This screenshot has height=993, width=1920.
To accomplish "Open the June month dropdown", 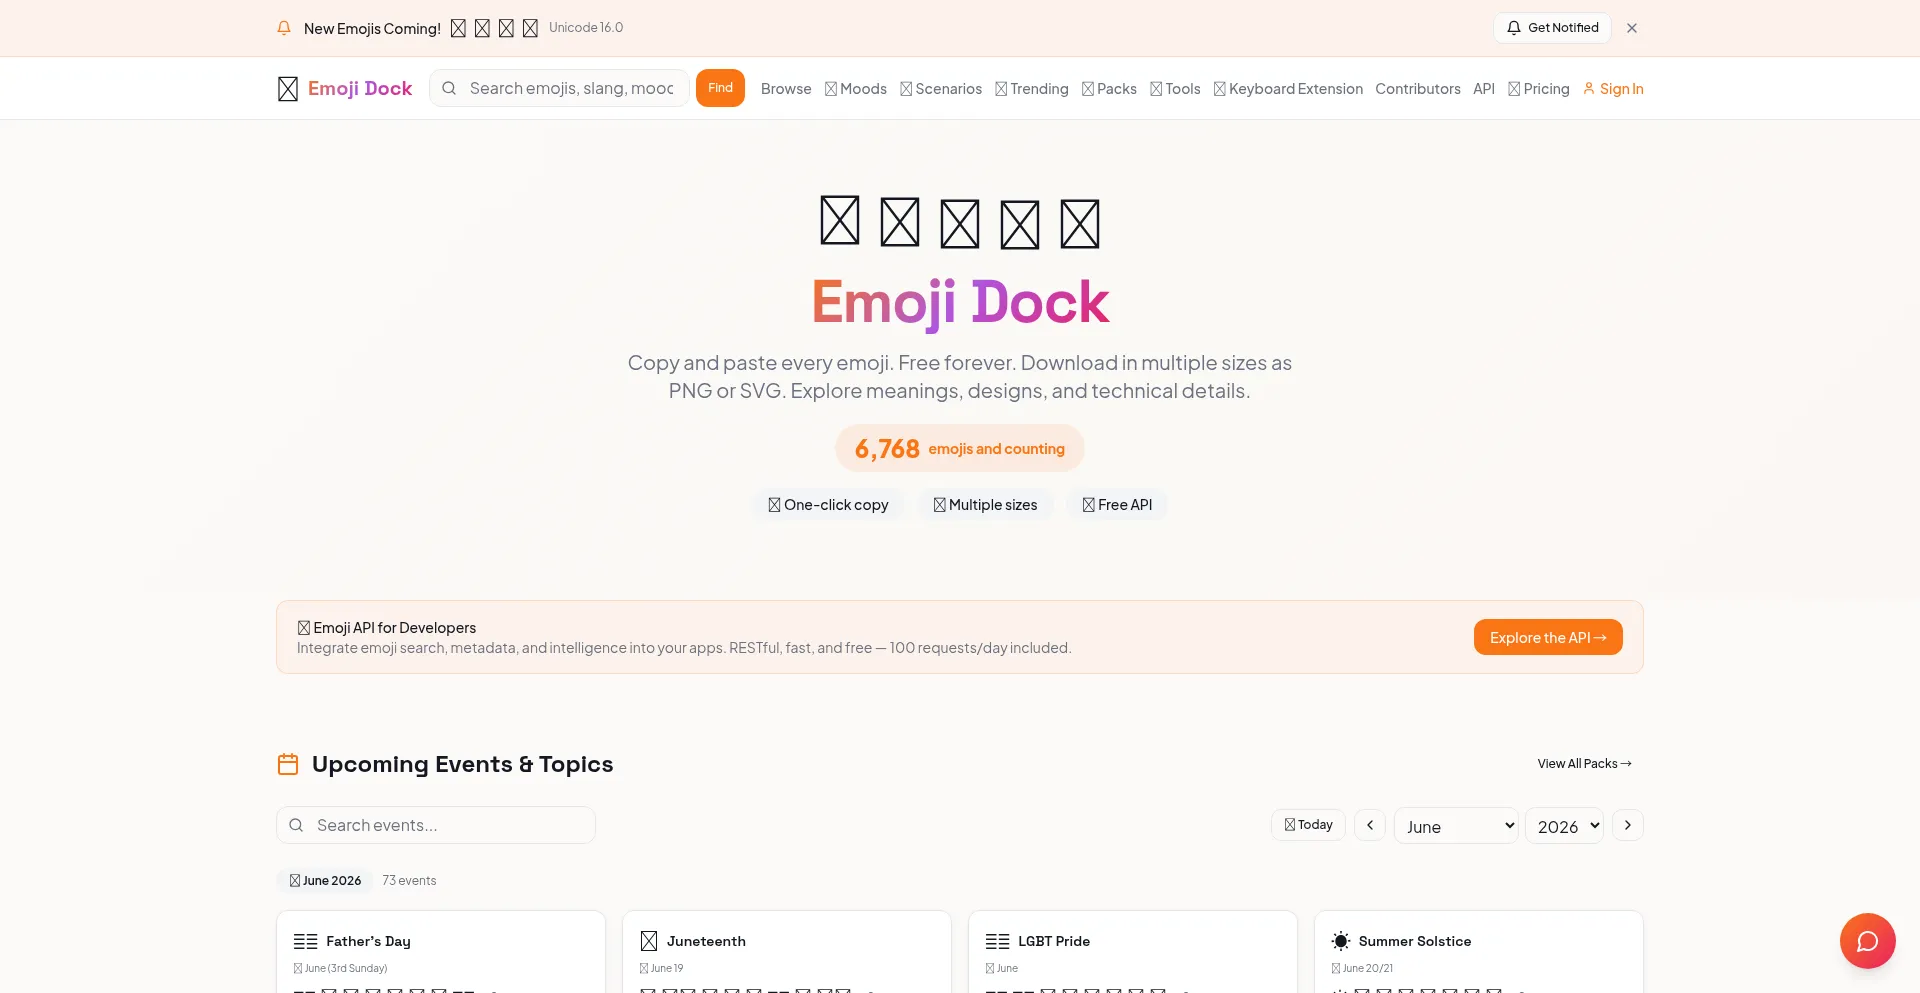I will click(x=1456, y=826).
